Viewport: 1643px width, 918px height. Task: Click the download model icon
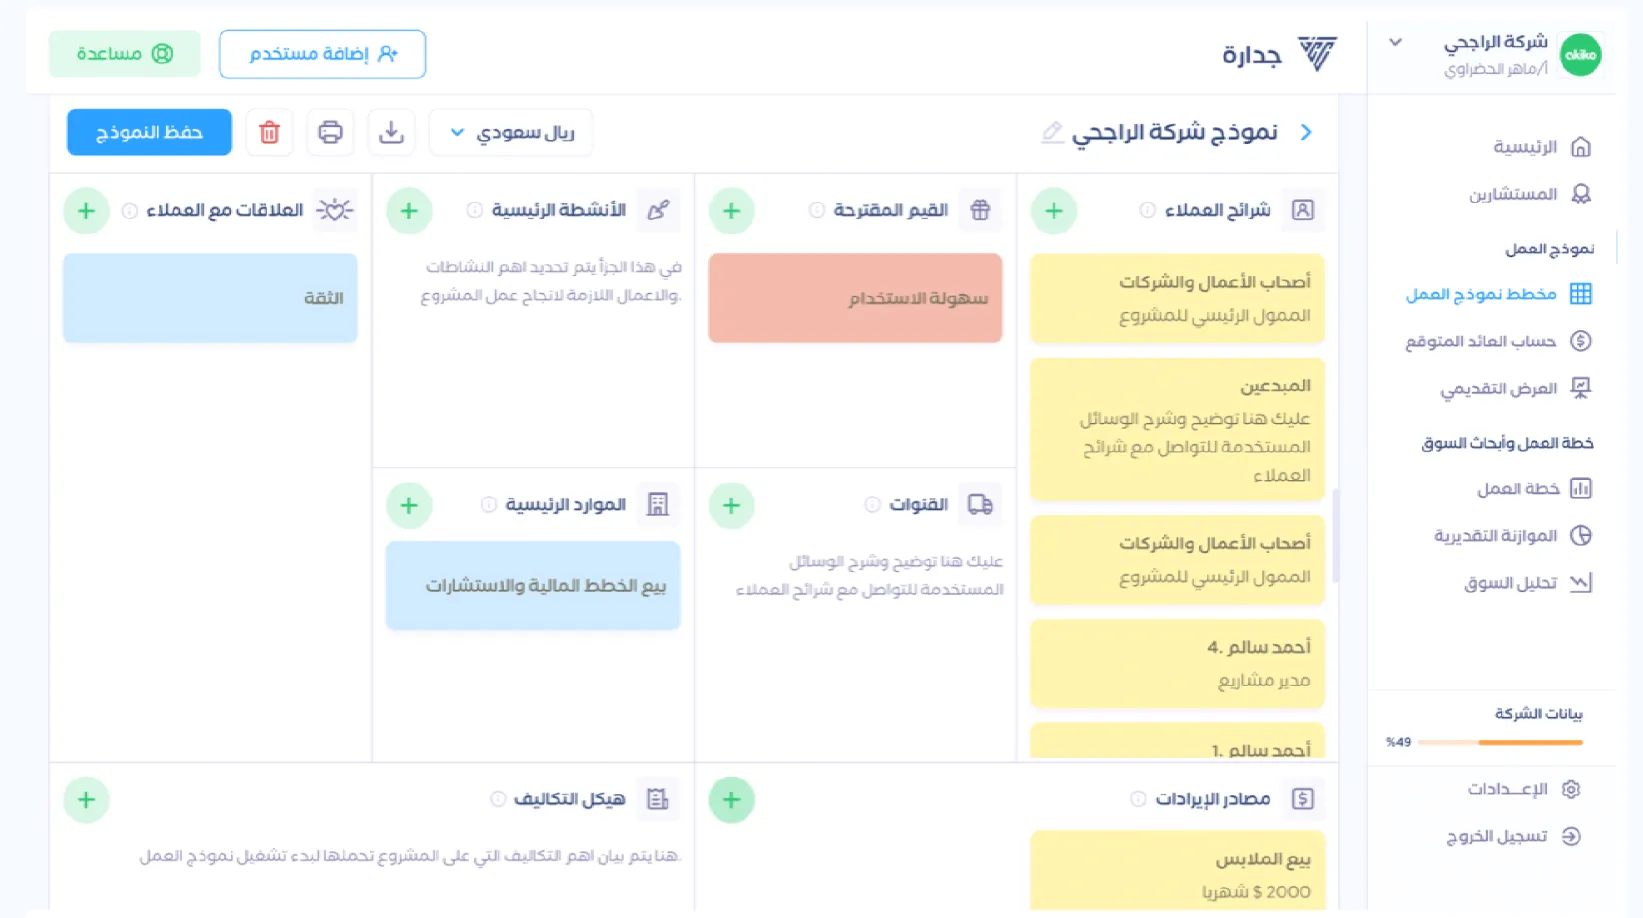(x=391, y=132)
